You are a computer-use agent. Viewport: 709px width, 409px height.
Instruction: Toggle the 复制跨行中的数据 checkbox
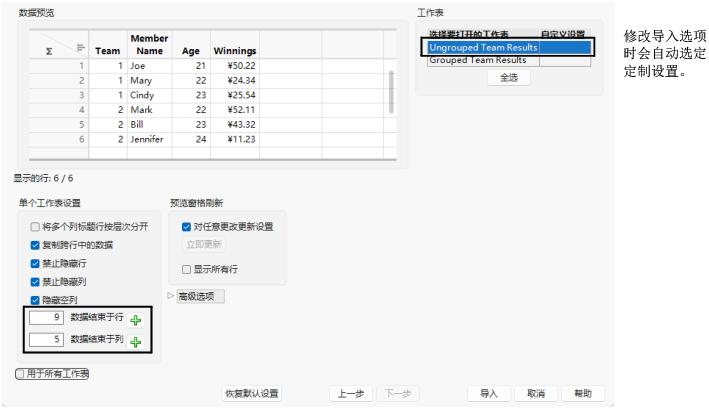[35, 245]
